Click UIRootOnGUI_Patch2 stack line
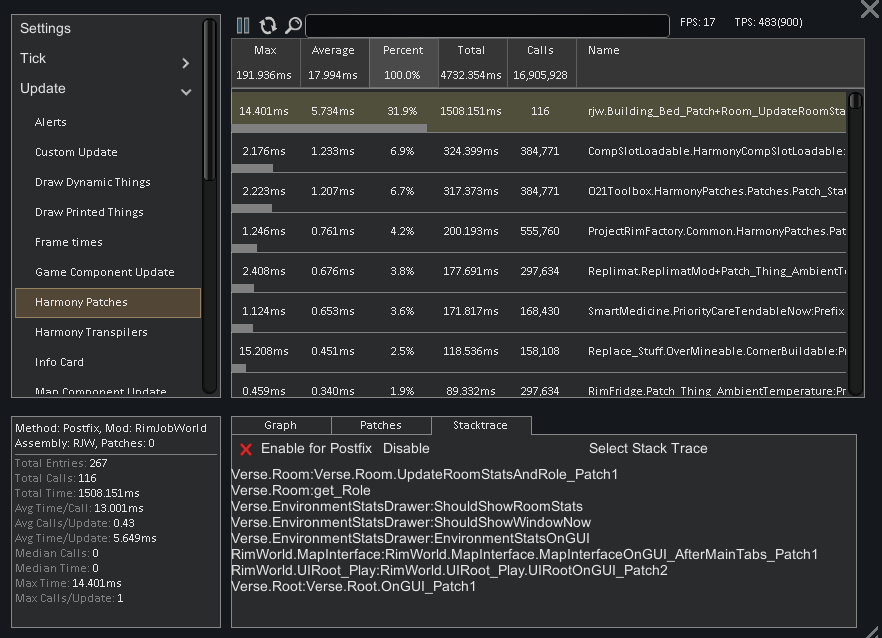The height and width of the screenshot is (638, 882). point(449,570)
